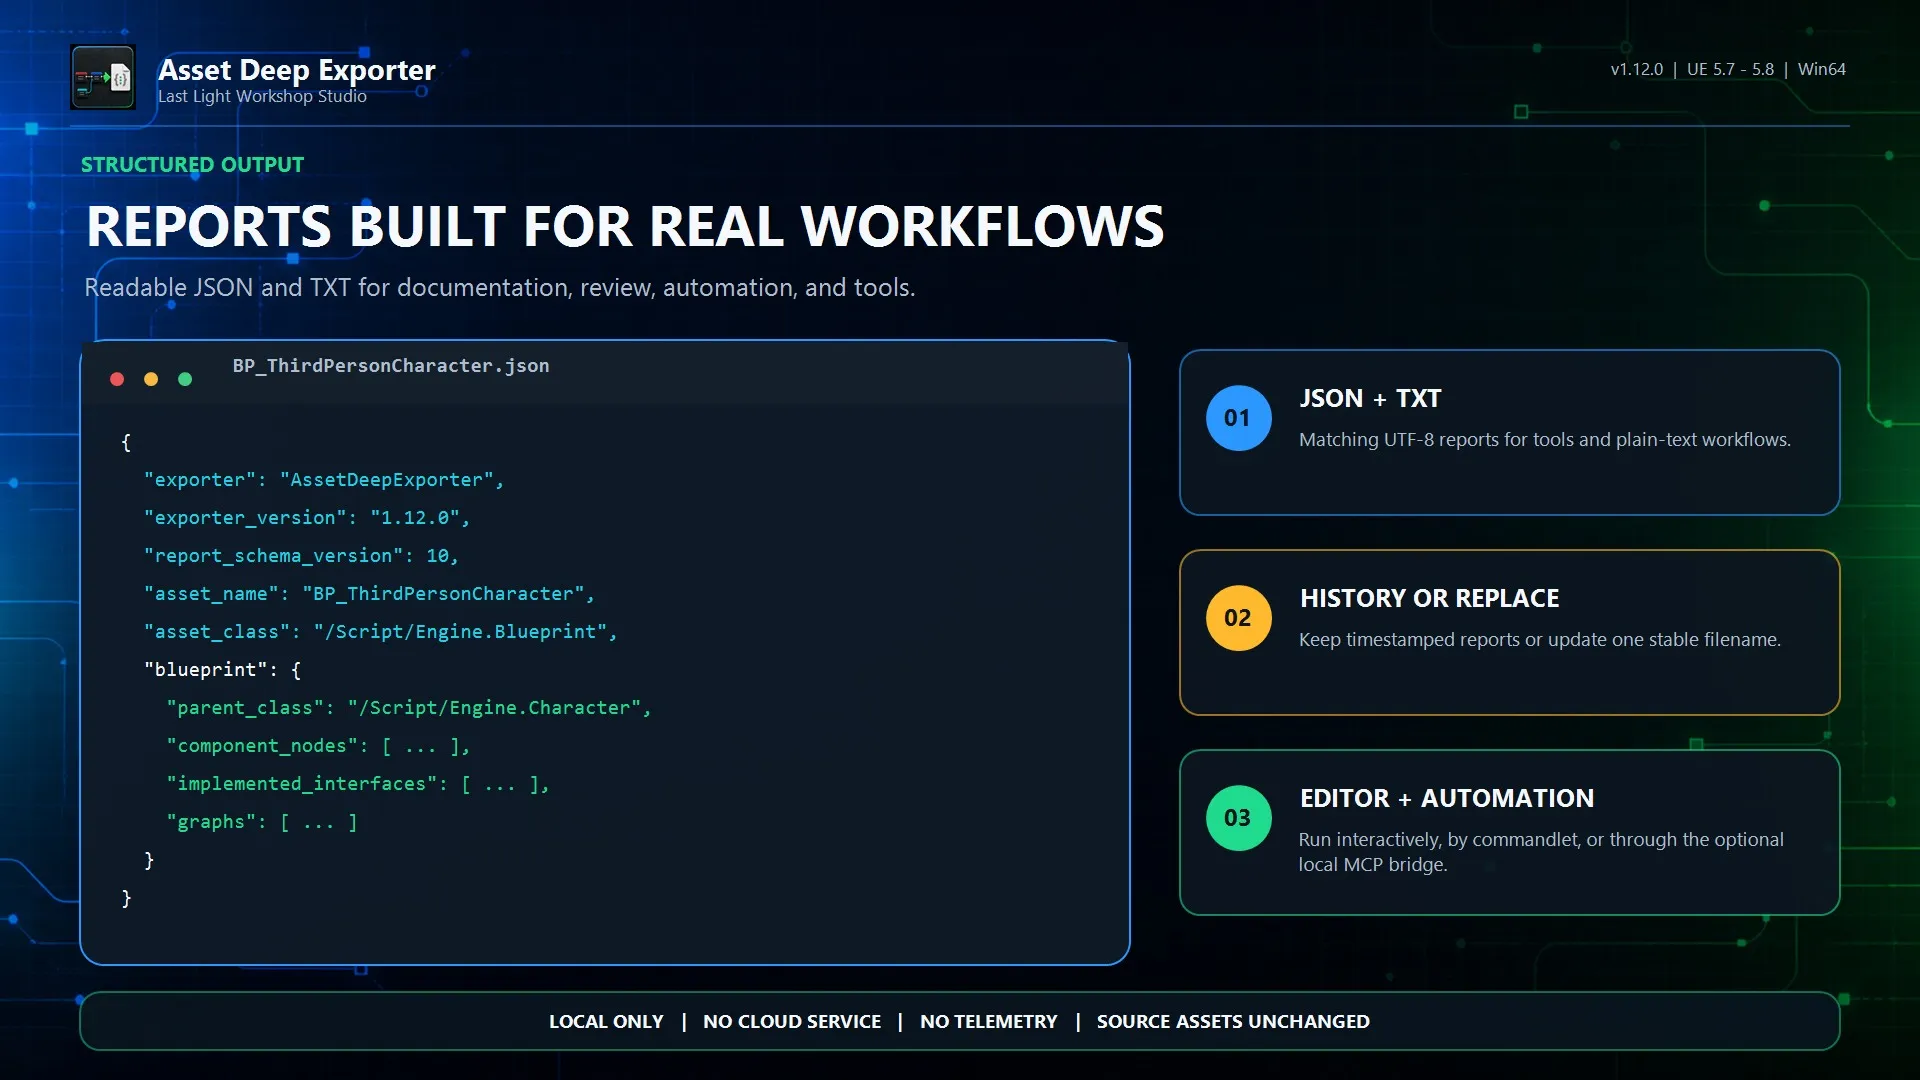Click the green 03 circle badge
Screen dimensions: 1920x1080
[x=1238, y=818]
